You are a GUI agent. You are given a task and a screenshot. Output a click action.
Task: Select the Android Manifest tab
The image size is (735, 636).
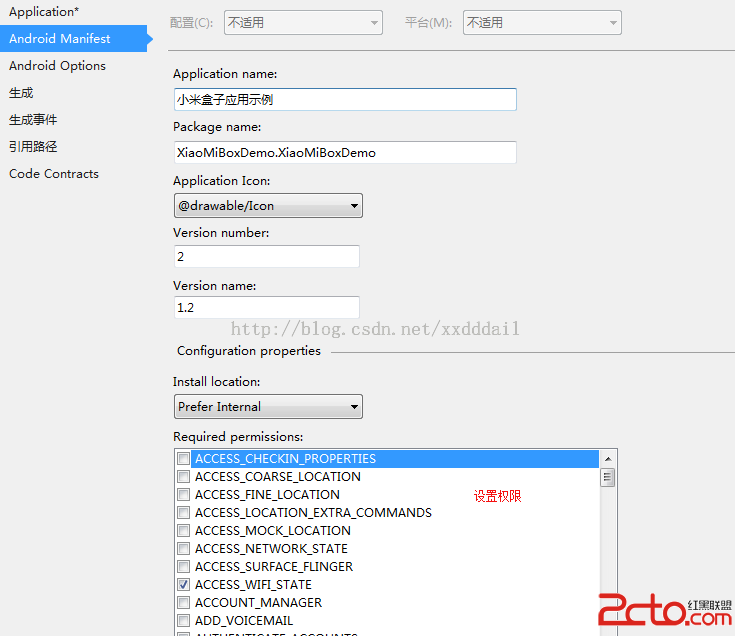74,38
